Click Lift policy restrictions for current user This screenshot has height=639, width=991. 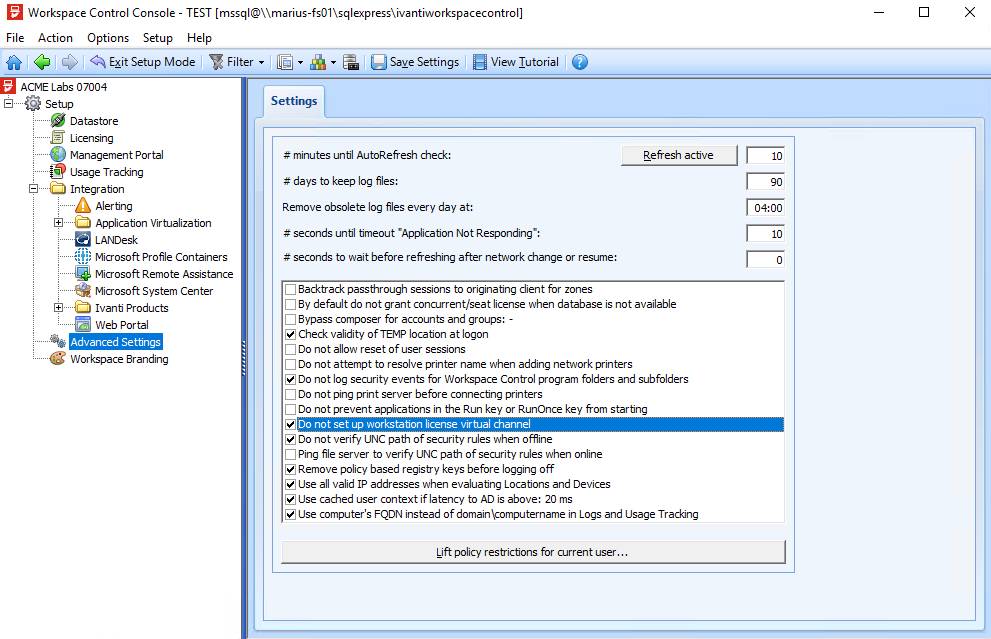533,552
